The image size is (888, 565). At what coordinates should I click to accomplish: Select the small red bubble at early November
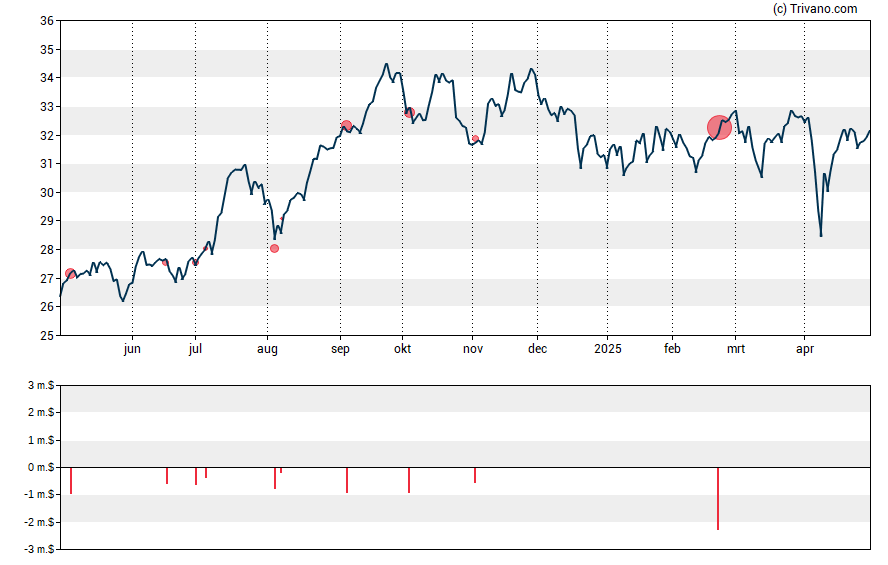tap(475, 139)
